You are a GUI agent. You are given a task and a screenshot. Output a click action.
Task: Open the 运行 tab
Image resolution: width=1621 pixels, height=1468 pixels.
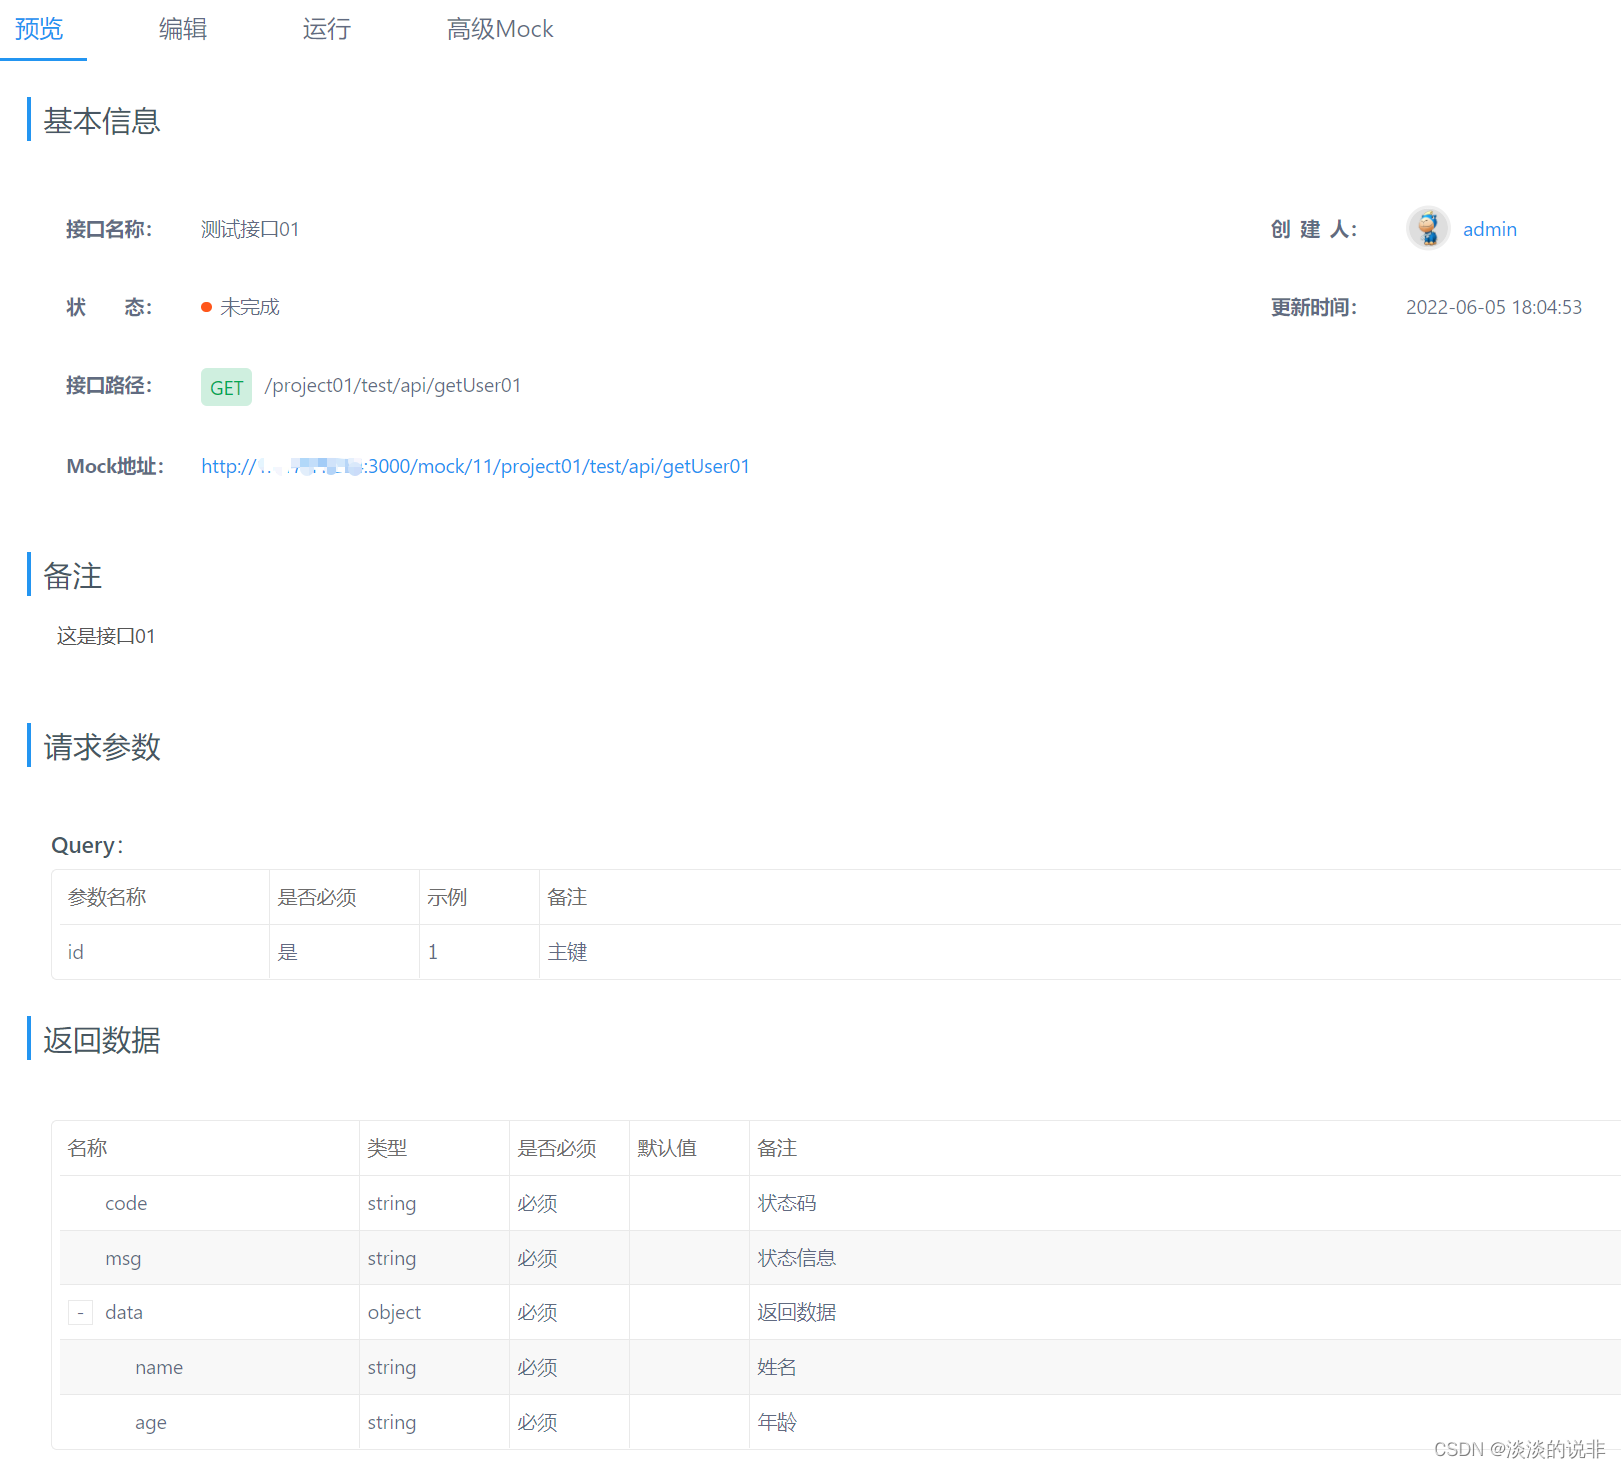pyautogui.click(x=326, y=29)
